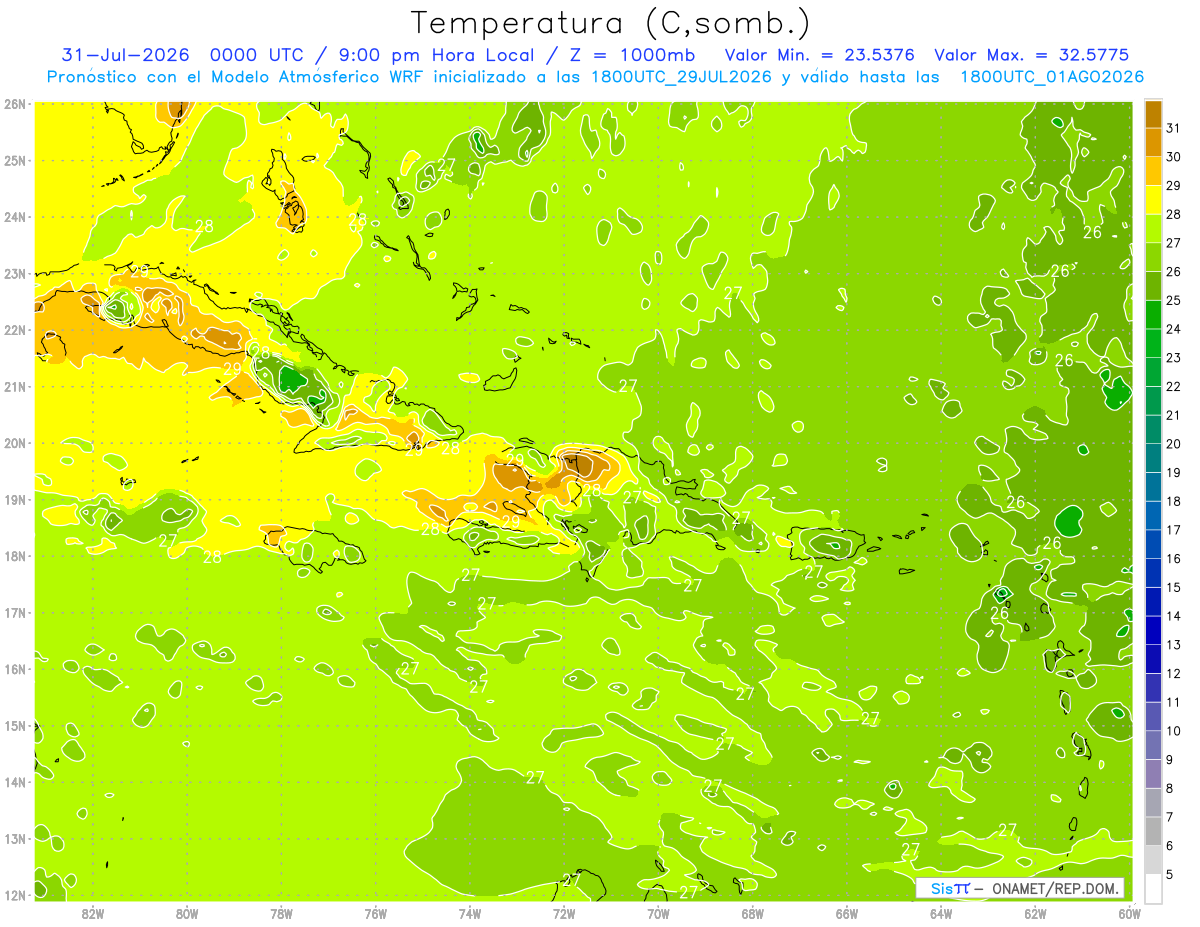
Task: Click the 'SisTT' logo text
Action: tap(950, 888)
